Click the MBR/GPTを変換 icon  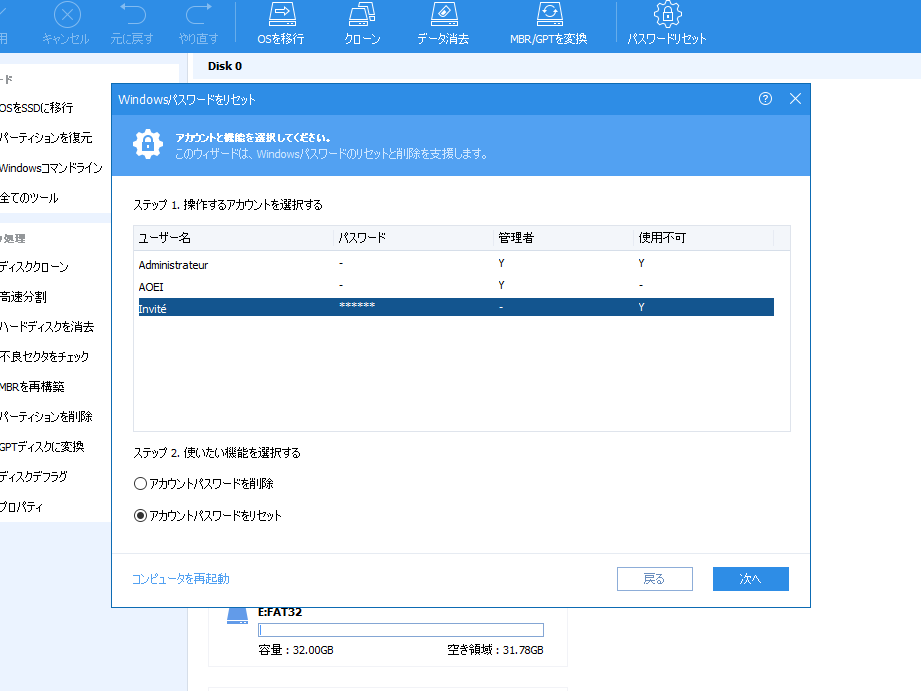point(548,15)
